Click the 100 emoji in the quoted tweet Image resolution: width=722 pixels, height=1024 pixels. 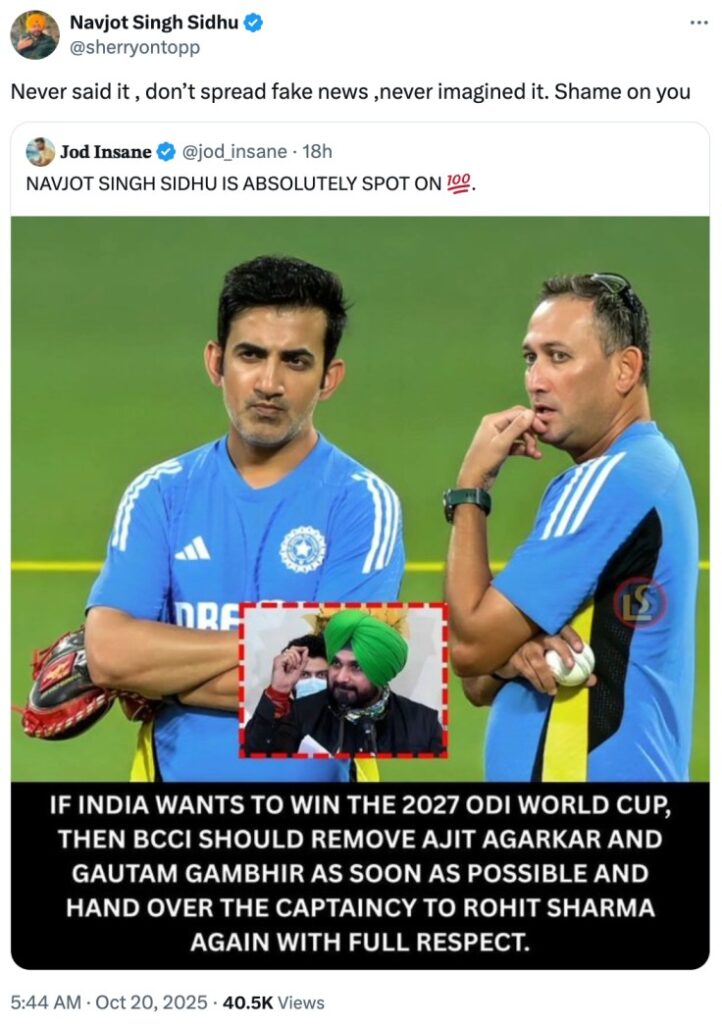[x=458, y=184]
